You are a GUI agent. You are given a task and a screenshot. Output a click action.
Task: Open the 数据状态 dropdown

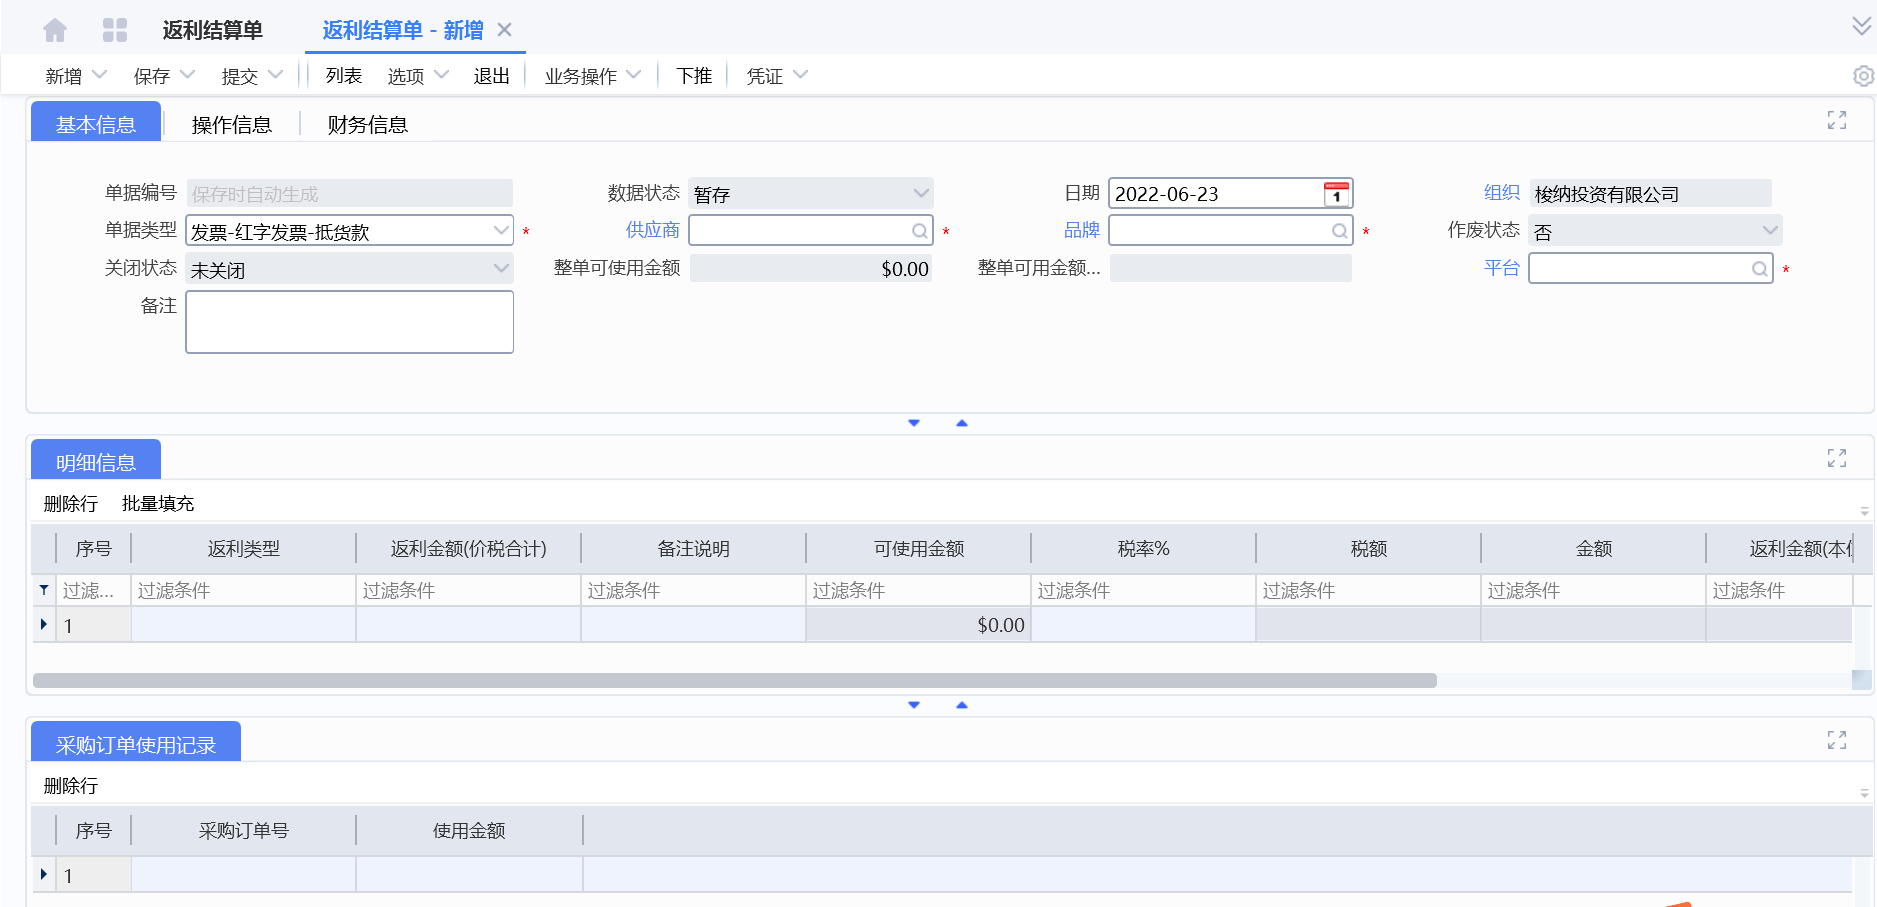[921, 193]
